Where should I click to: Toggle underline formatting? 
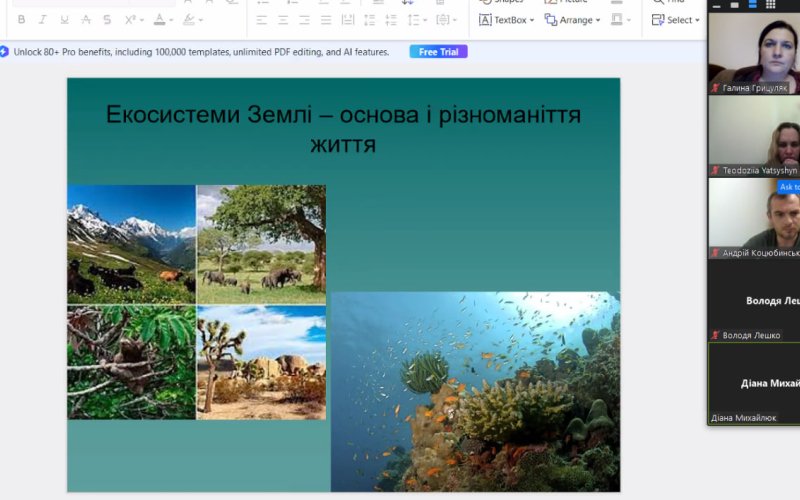coord(64,20)
